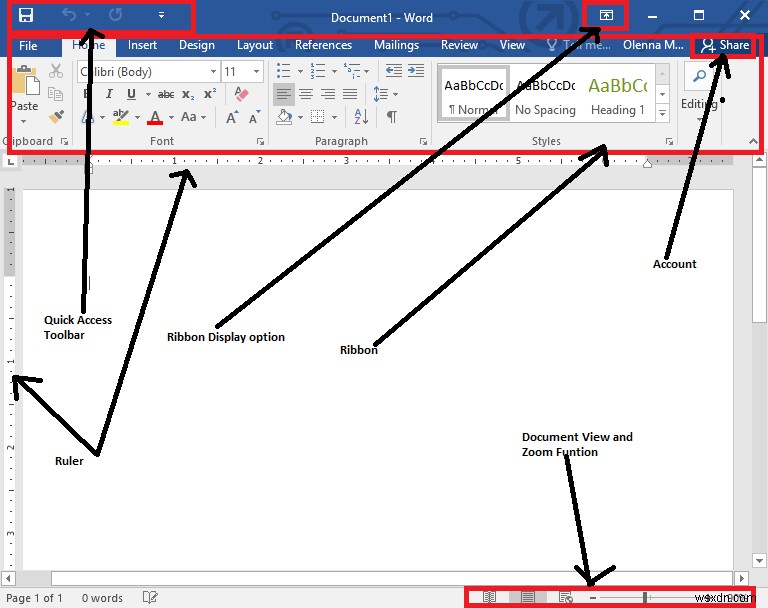
Task: Open the Styles pane launcher
Action: point(669,142)
